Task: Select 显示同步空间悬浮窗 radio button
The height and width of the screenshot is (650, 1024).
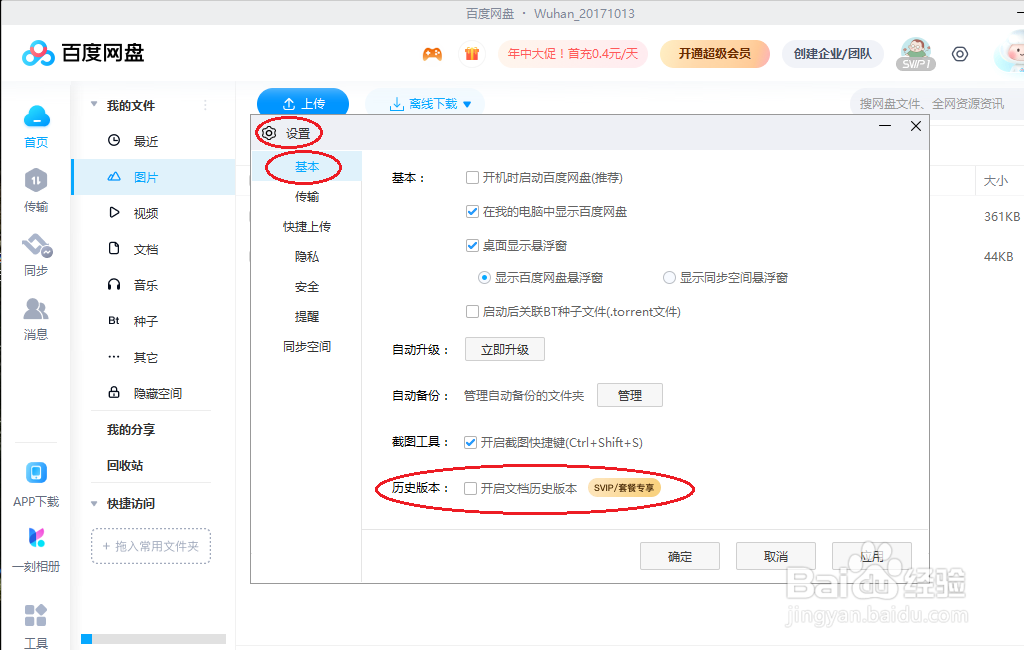Action: click(669, 278)
